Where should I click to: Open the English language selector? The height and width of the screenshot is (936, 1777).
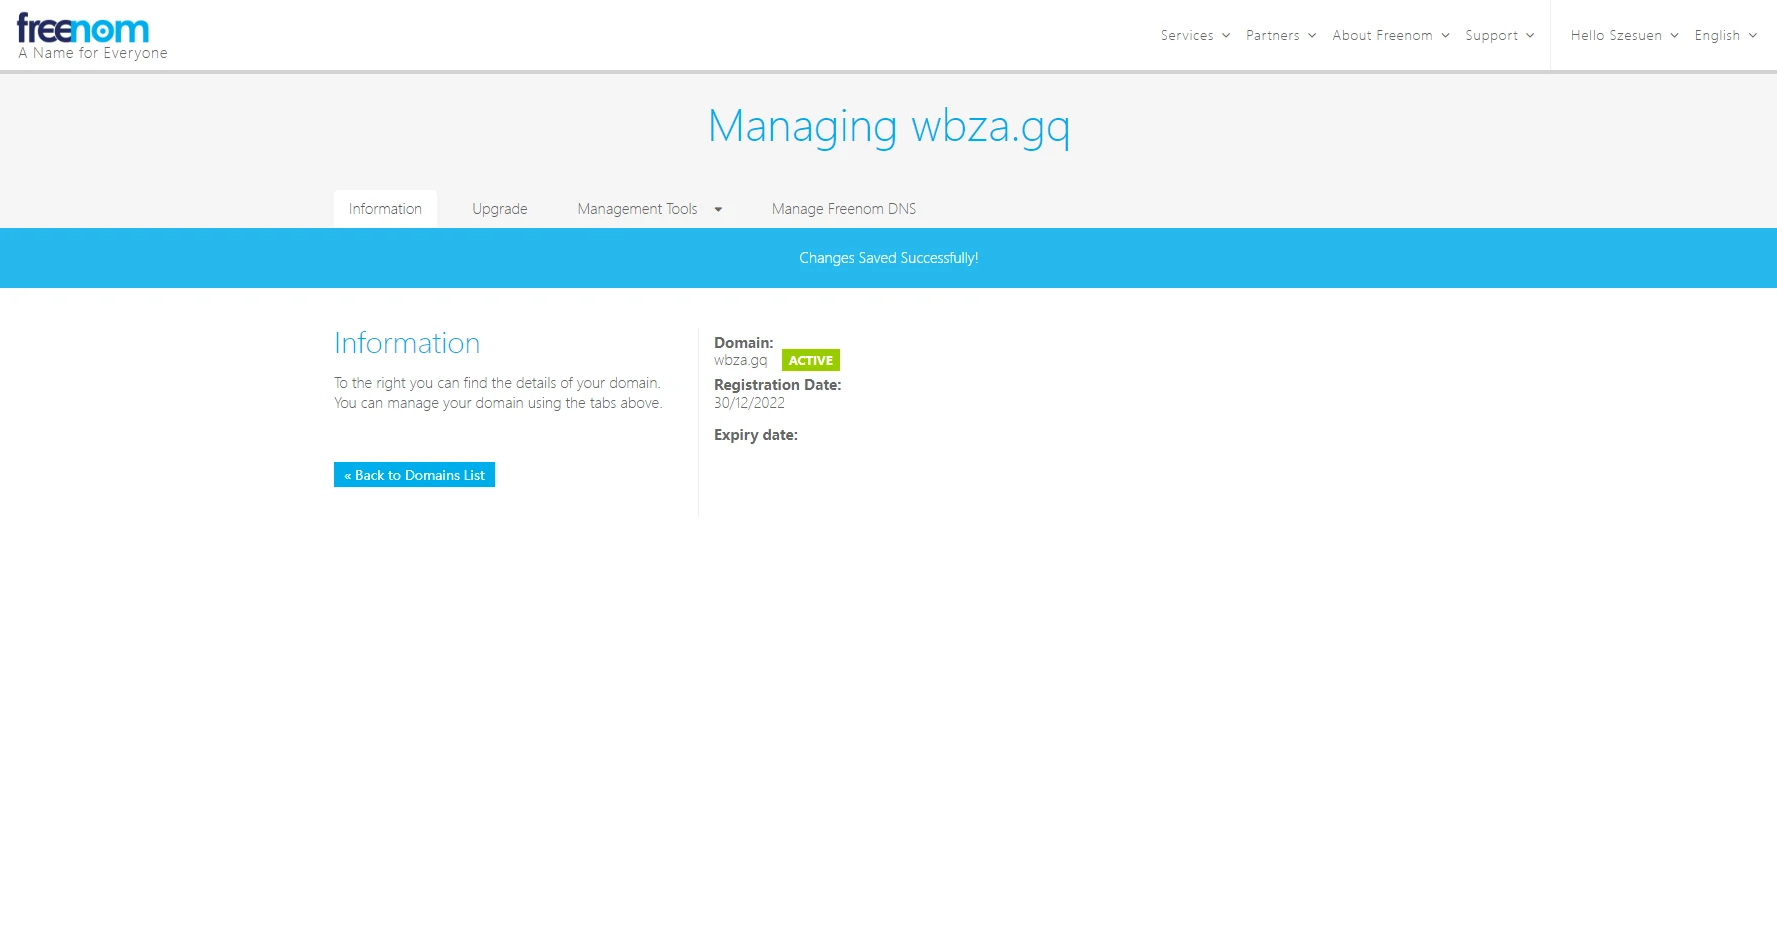coord(1717,35)
